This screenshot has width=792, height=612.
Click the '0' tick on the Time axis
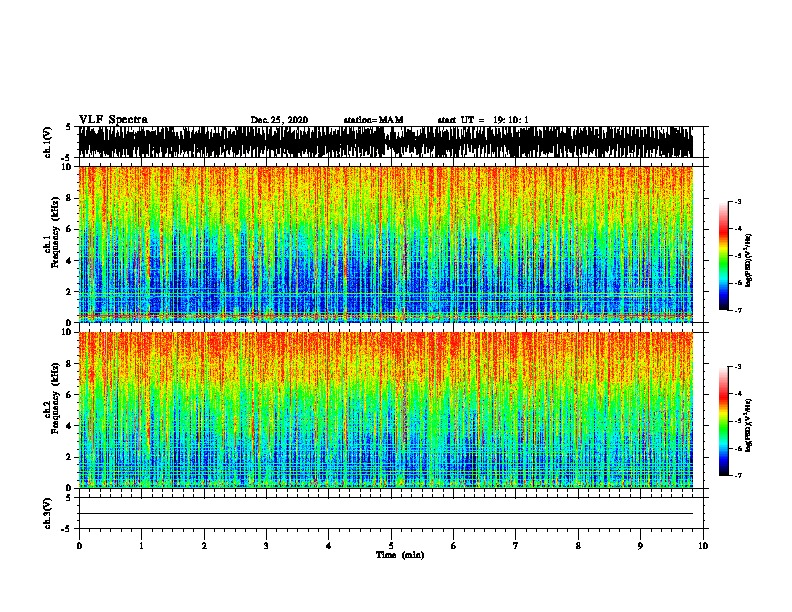(x=79, y=546)
